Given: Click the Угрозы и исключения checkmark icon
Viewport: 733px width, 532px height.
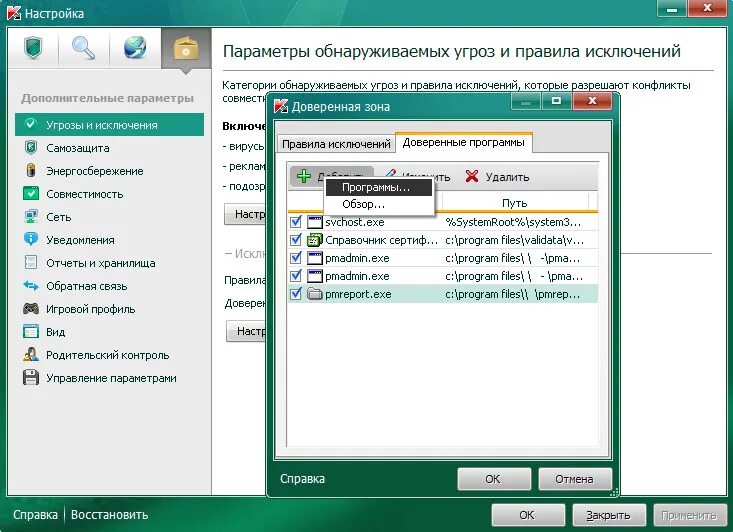Looking at the screenshot, I should click(31, 124).
